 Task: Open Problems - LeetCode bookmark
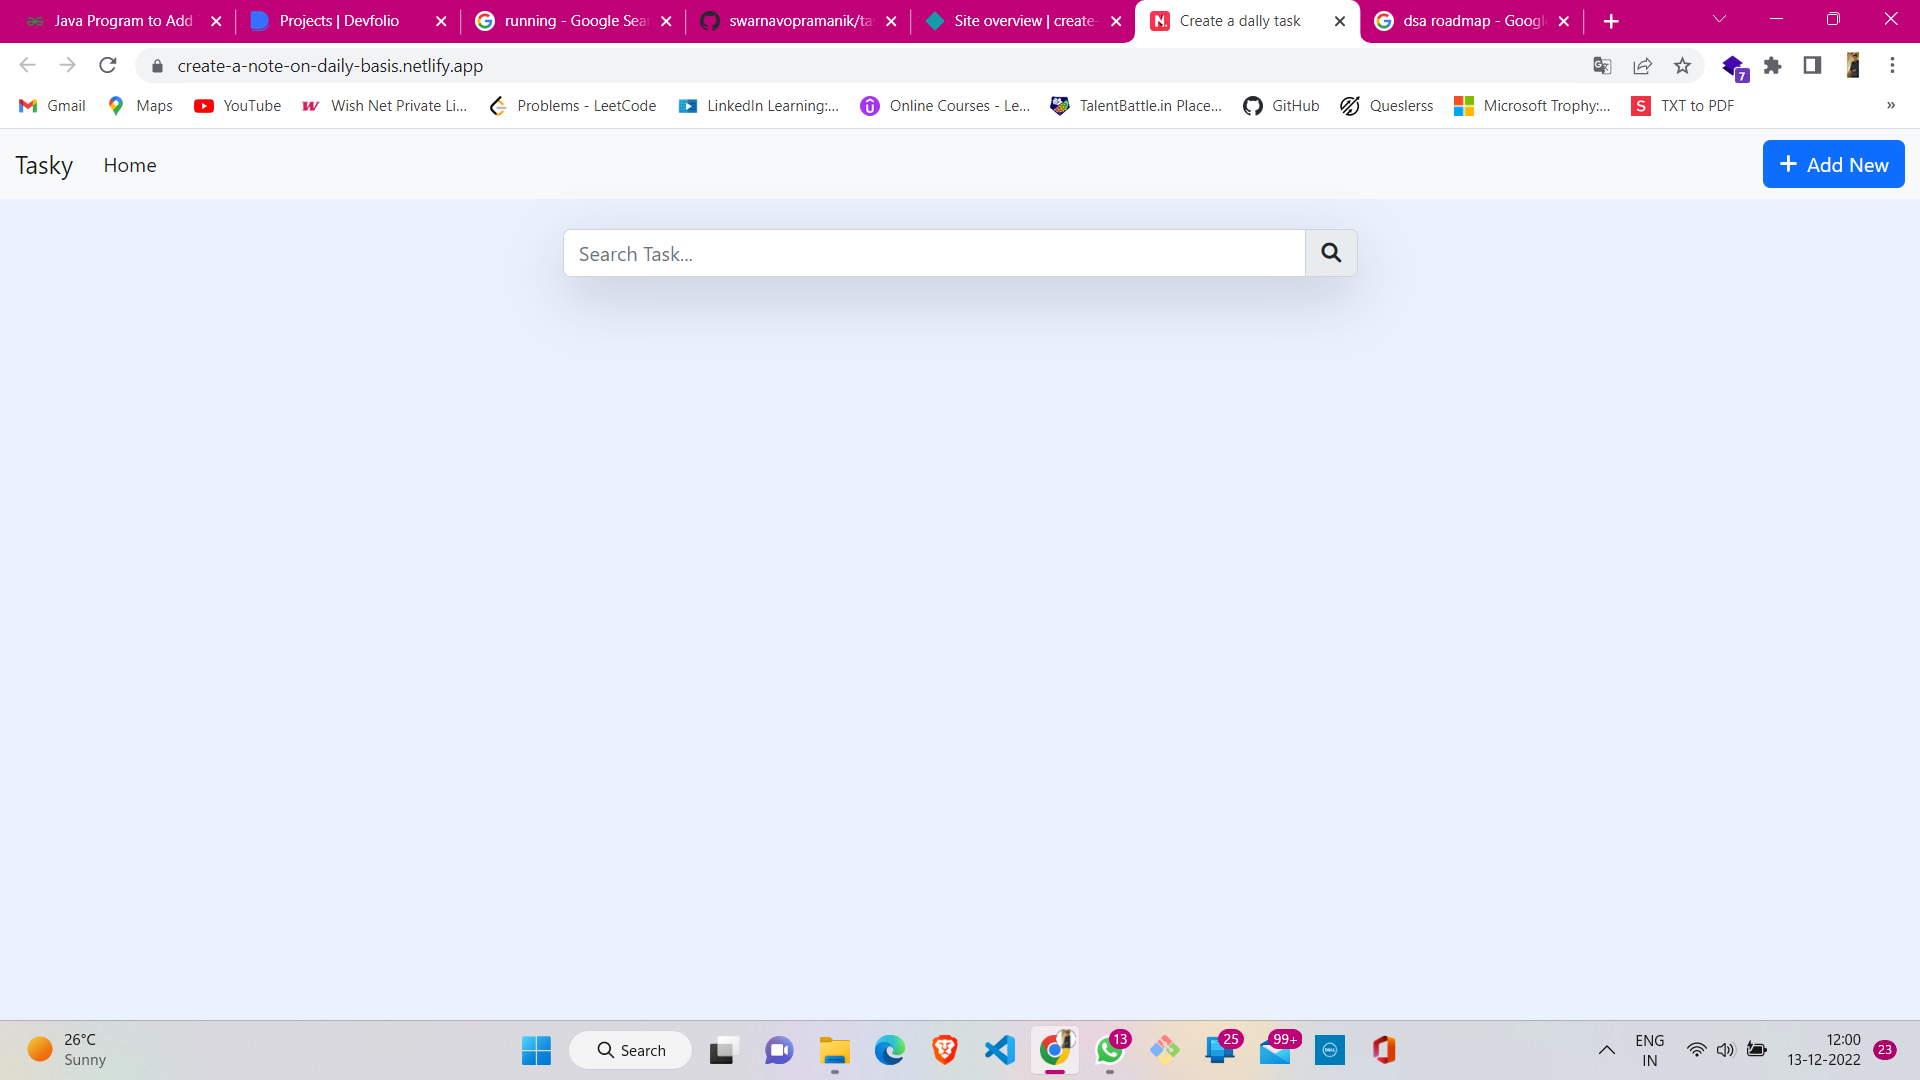(x=573, y=106)
